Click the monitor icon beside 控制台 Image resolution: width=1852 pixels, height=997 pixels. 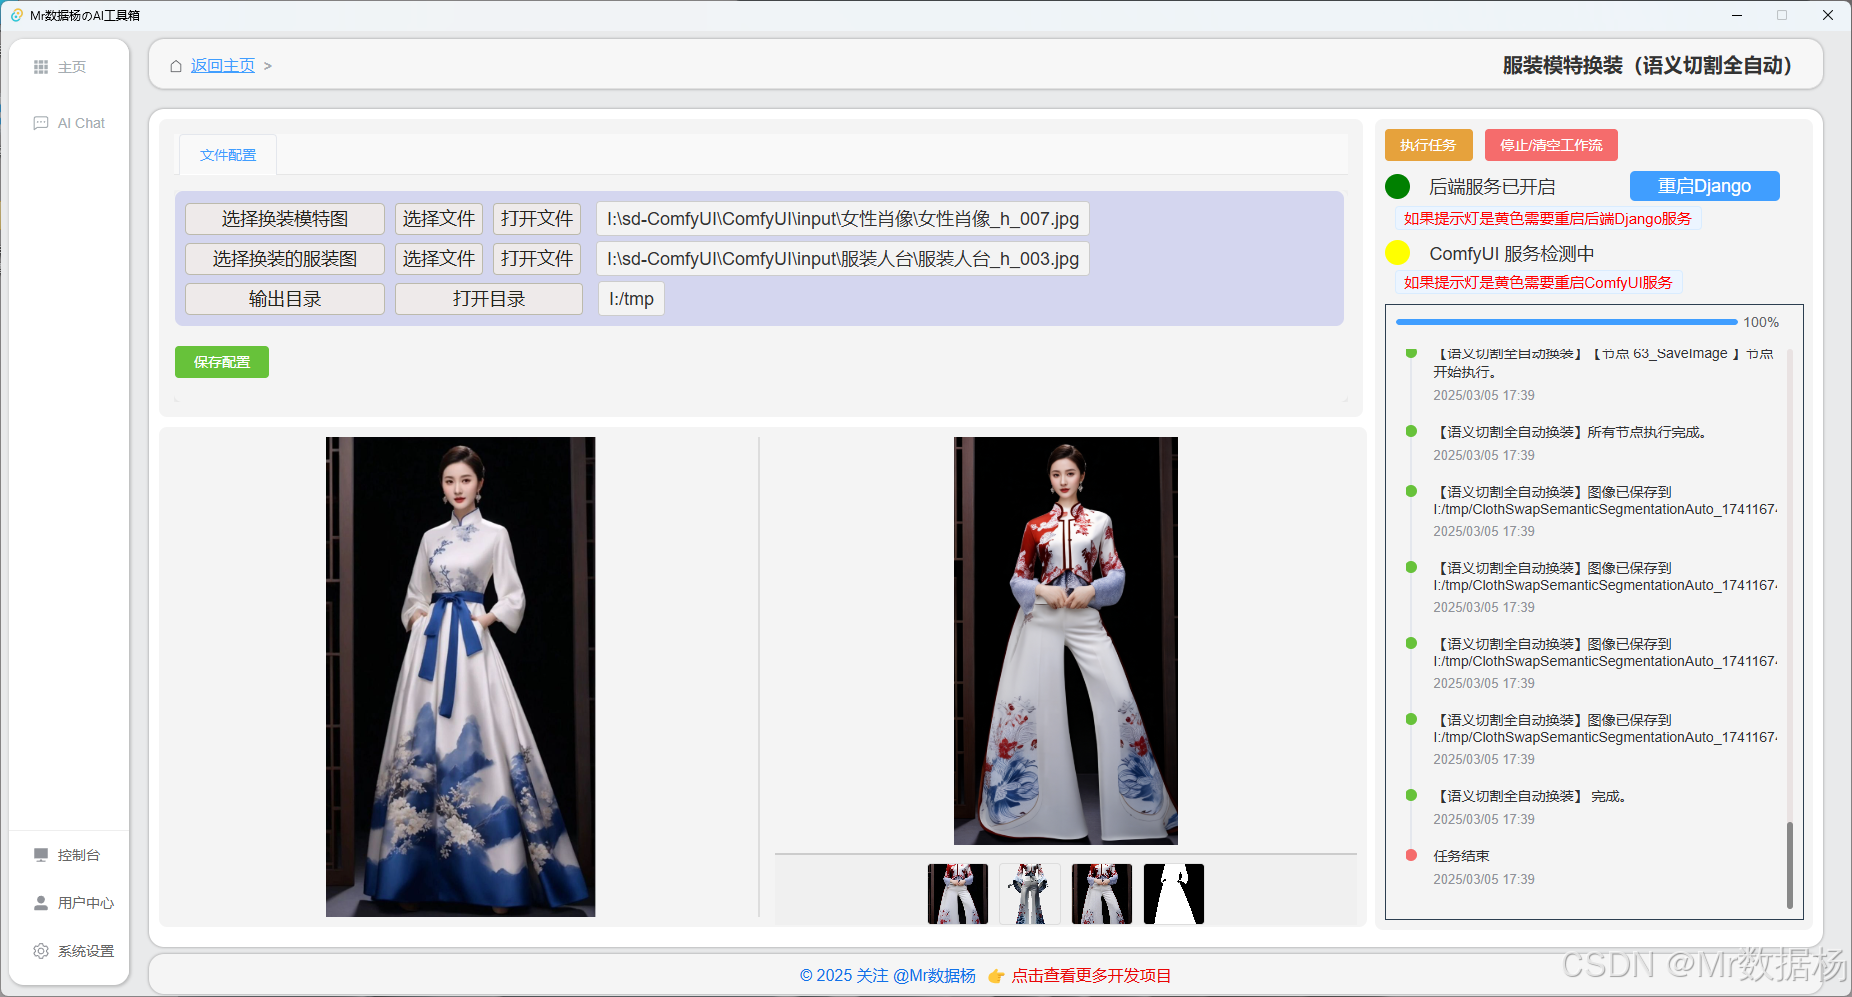coord(41,855)
